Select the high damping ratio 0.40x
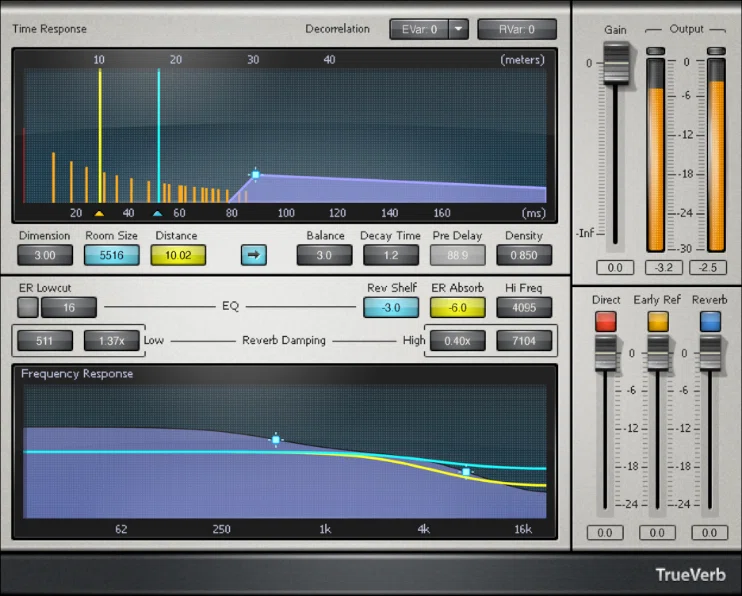Image resolution: width=742 pixels, height=596 pixels. [458, 340]
